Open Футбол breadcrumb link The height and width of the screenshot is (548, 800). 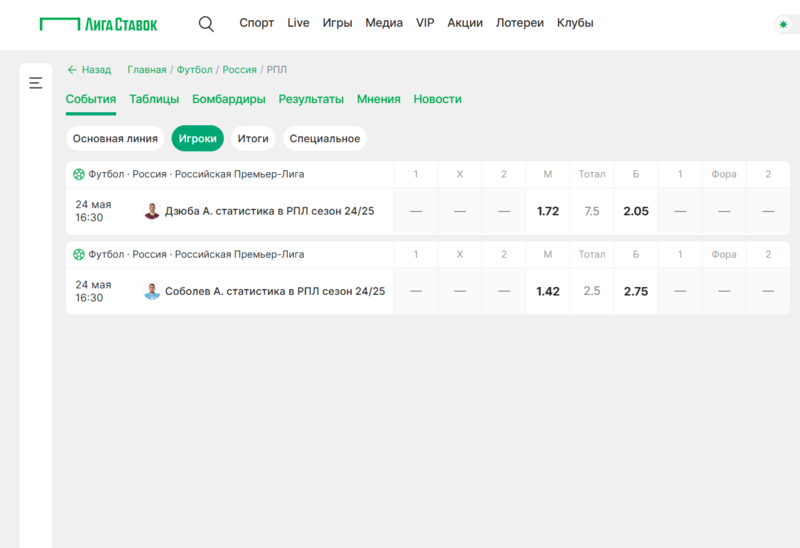click(x=194, y=70)
